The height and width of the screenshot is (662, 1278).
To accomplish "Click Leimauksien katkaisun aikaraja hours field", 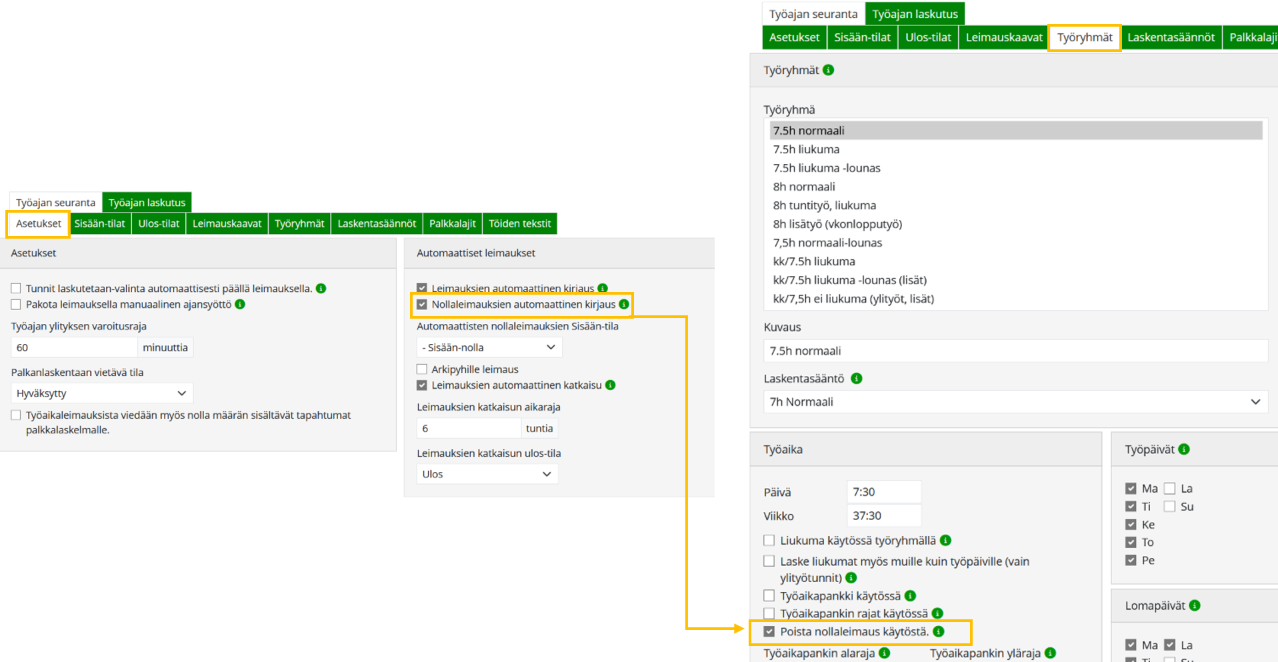I will point(469,428).
